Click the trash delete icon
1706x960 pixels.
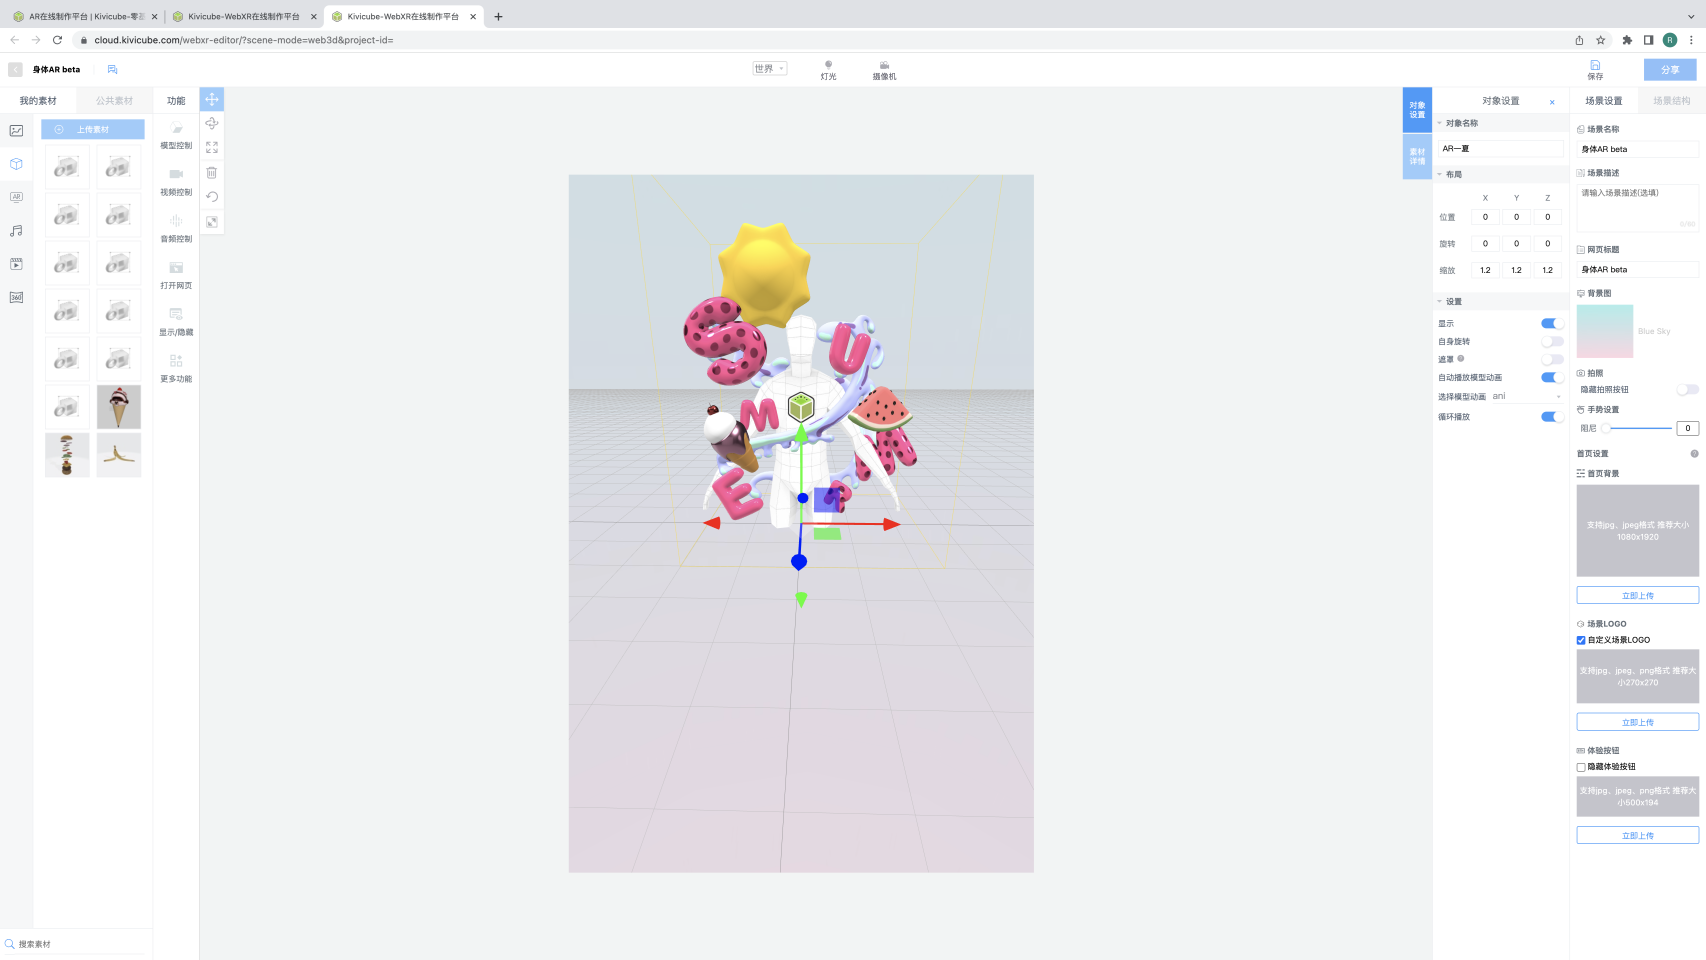pos(212,173)
